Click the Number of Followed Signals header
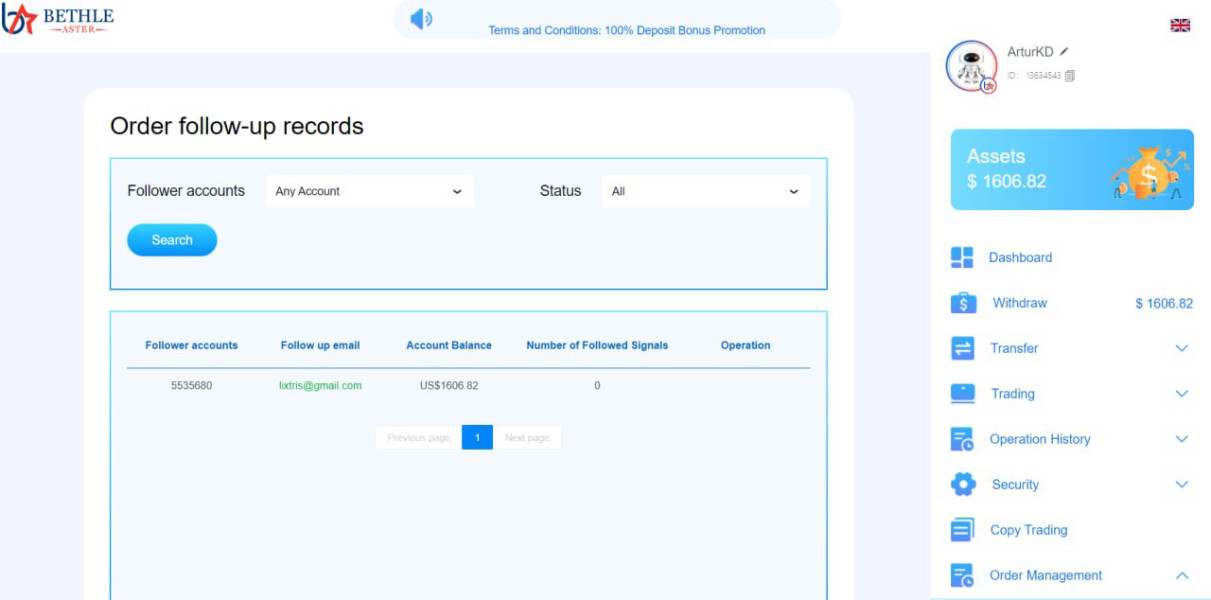Viewport: 1211px width, 600px height. pos(597,345)
